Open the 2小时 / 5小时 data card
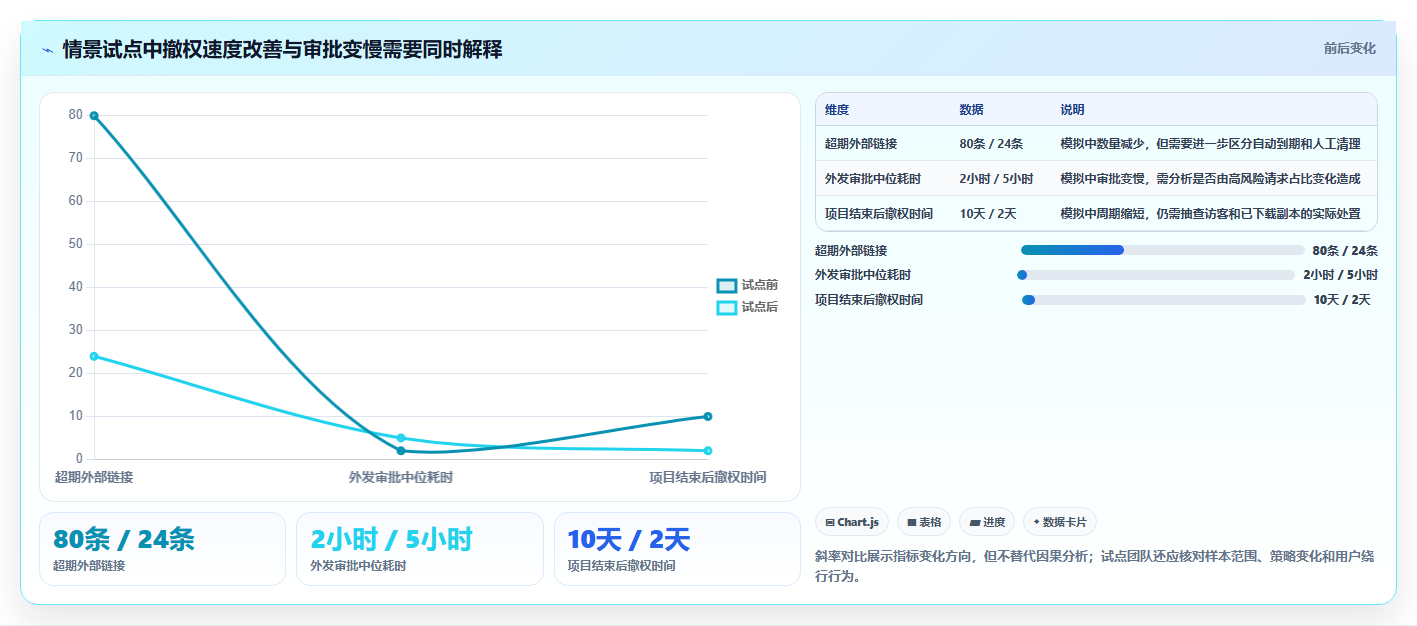This screenshot has height=626, width=1417. [x=420, y=549]
